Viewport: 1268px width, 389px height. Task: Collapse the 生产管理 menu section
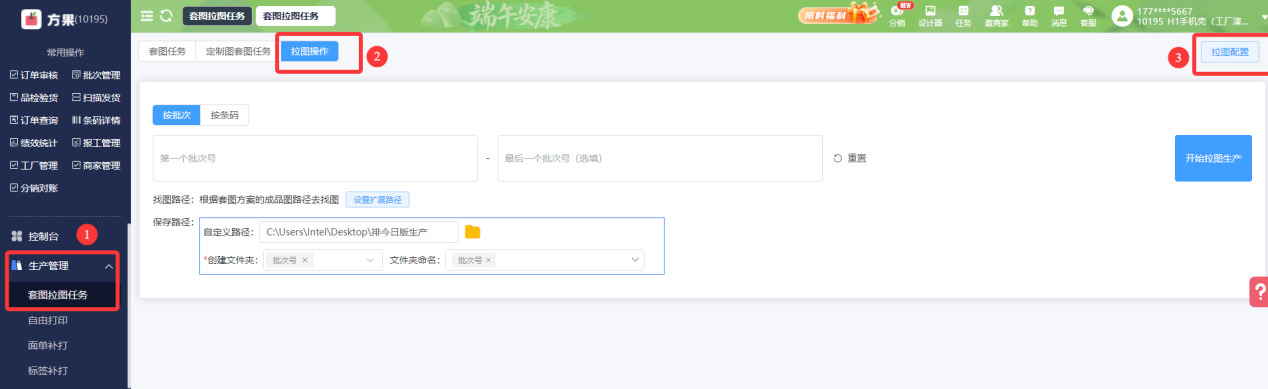point(108,266)
